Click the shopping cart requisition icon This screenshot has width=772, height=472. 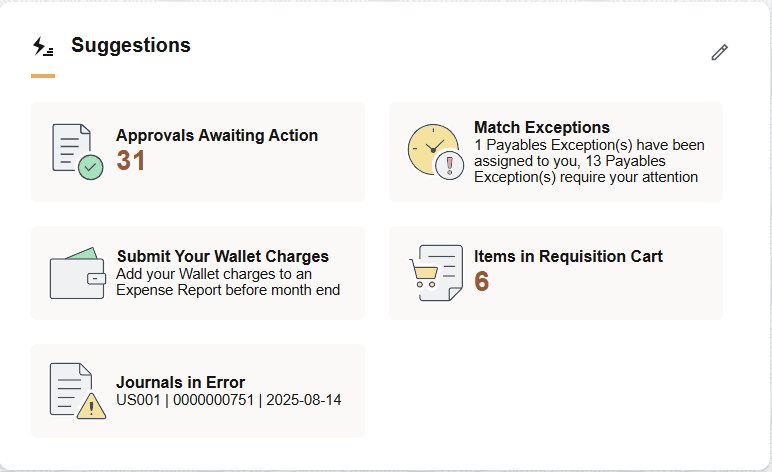(x=436, y=273)
